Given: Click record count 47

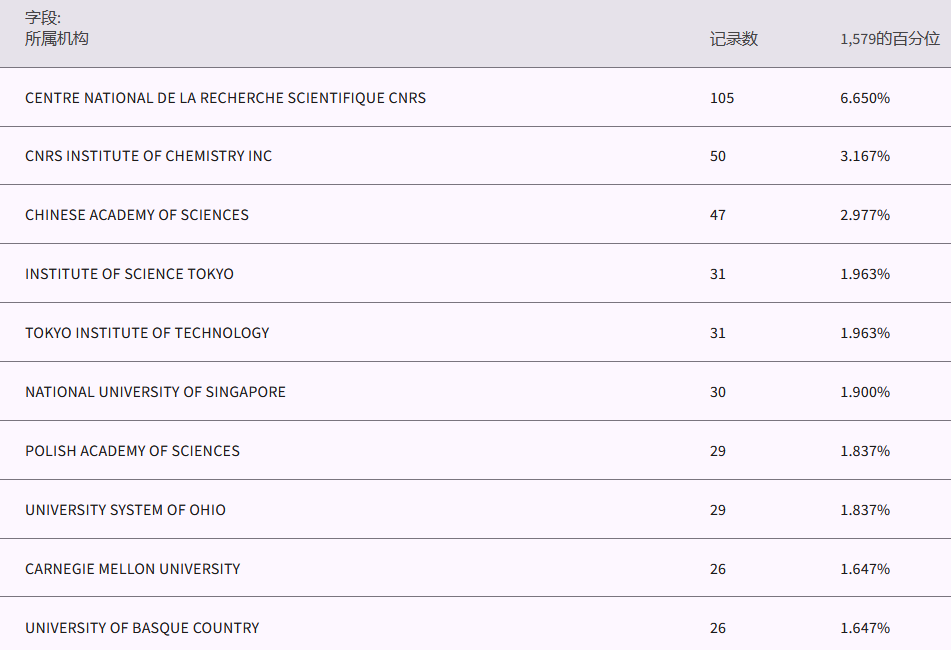Looking at the screenshot, I should [x=718, y=215].
